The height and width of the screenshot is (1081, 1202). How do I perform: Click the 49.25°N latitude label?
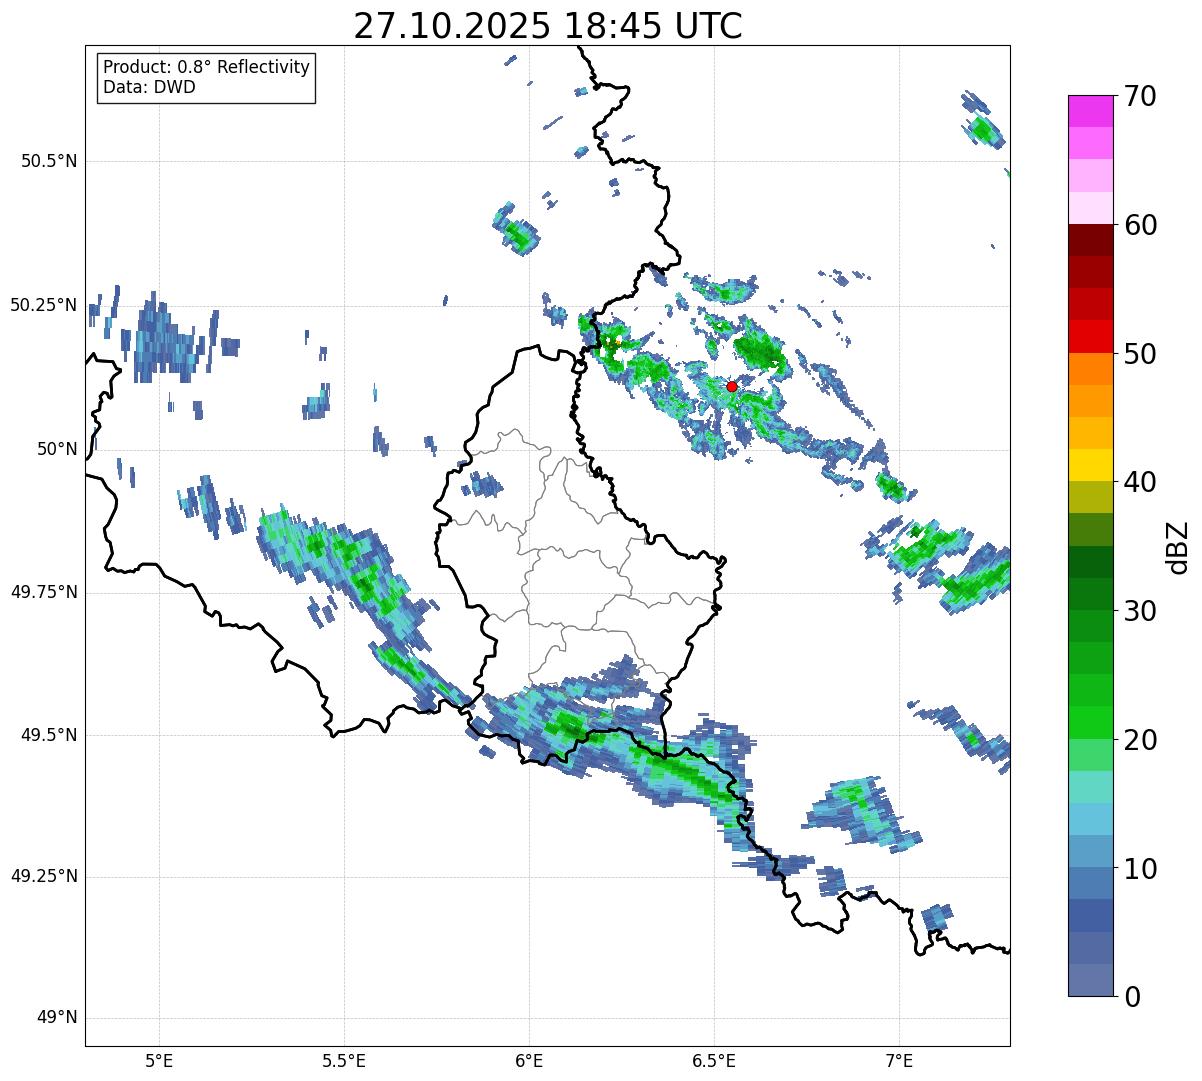(44, 877)
